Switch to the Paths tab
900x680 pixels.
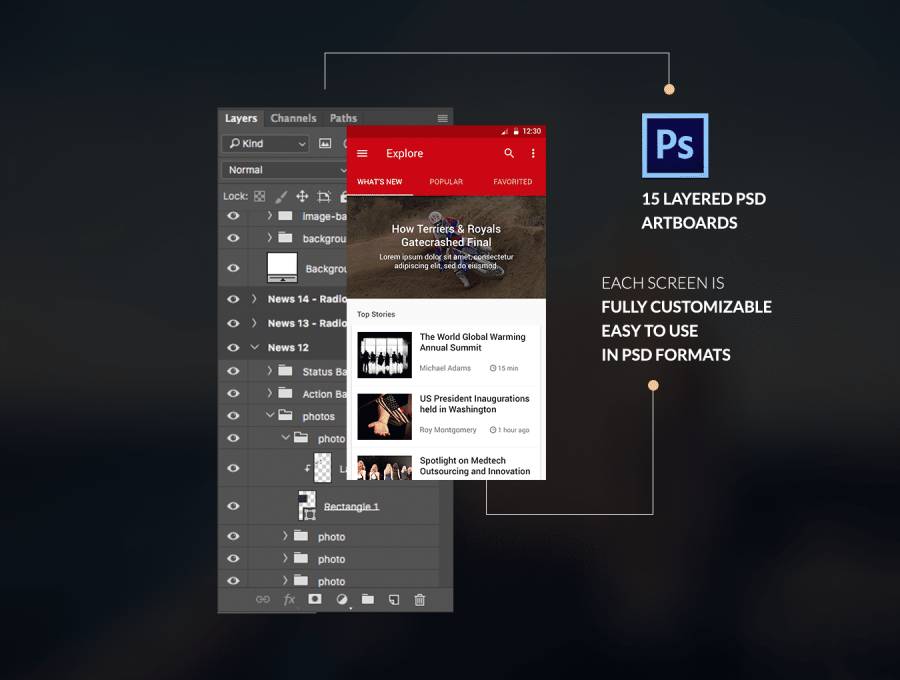coord(343,118)
